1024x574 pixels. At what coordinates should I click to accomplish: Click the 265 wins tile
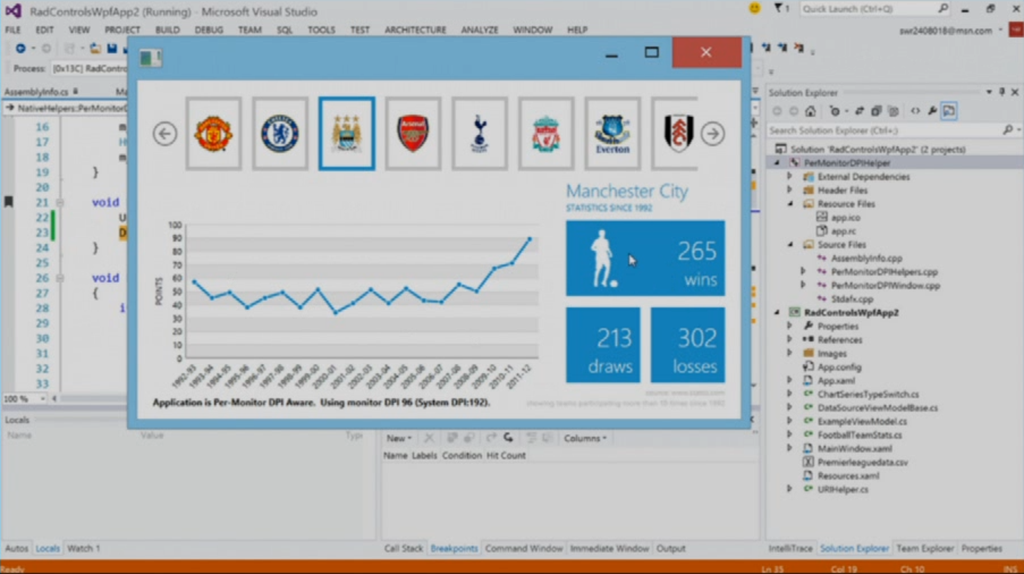tap(645, 258)
